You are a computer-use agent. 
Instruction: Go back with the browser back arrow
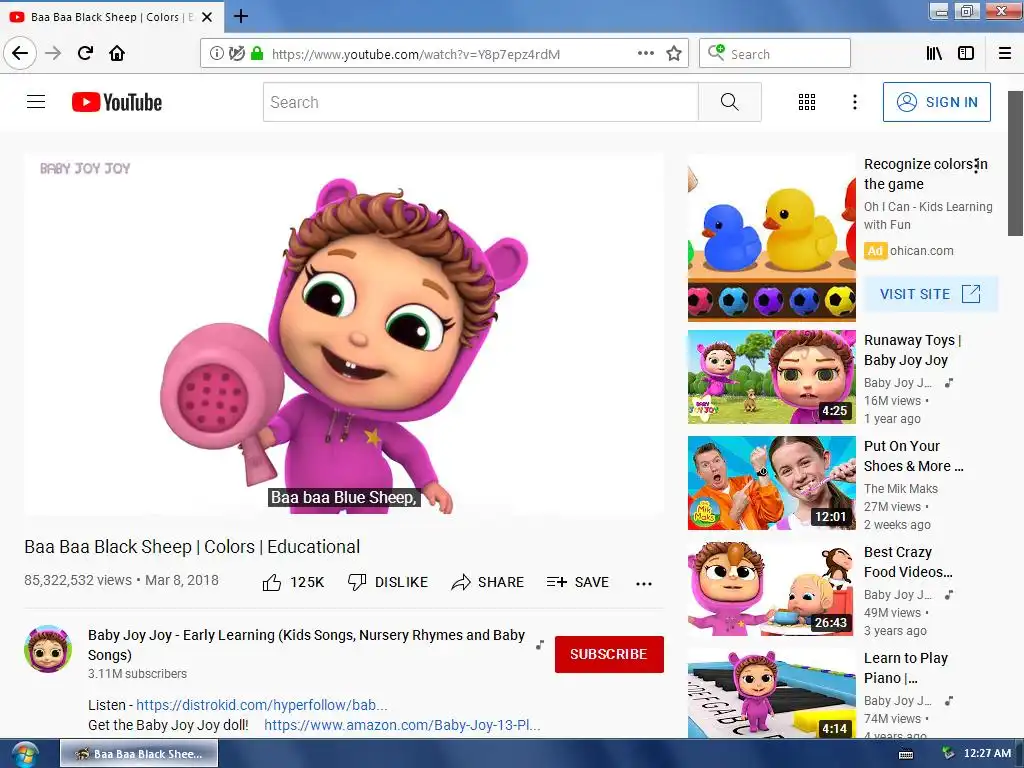(x=20, y=53)
